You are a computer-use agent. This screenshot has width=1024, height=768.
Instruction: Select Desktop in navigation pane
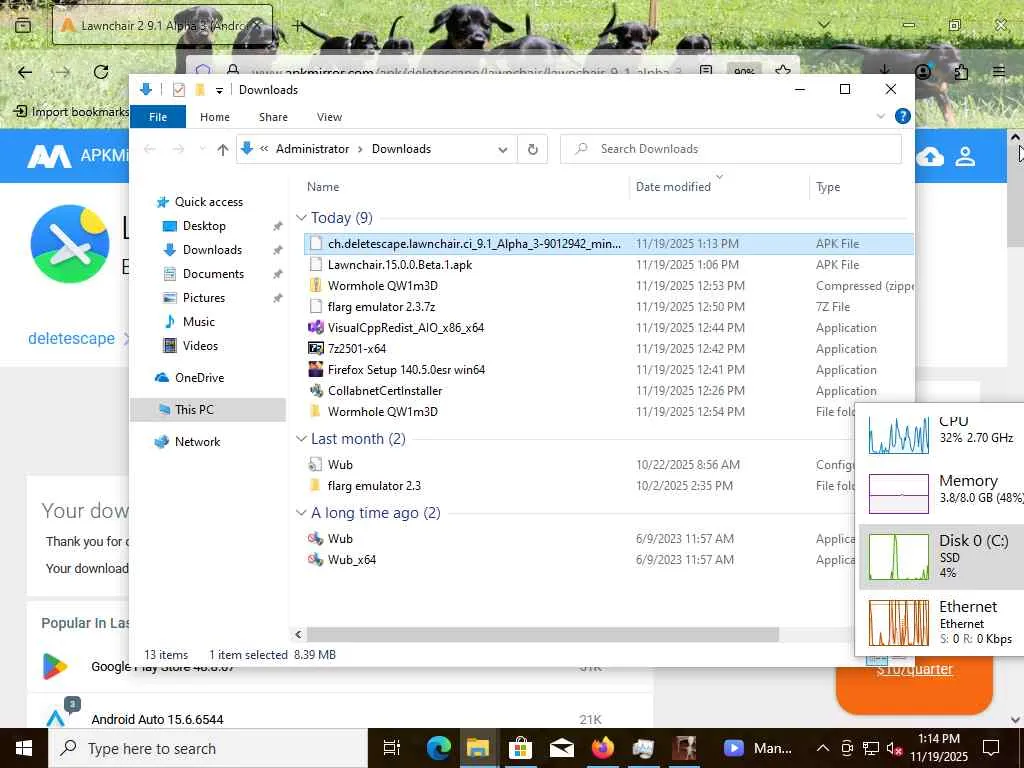tap(204, 226)
